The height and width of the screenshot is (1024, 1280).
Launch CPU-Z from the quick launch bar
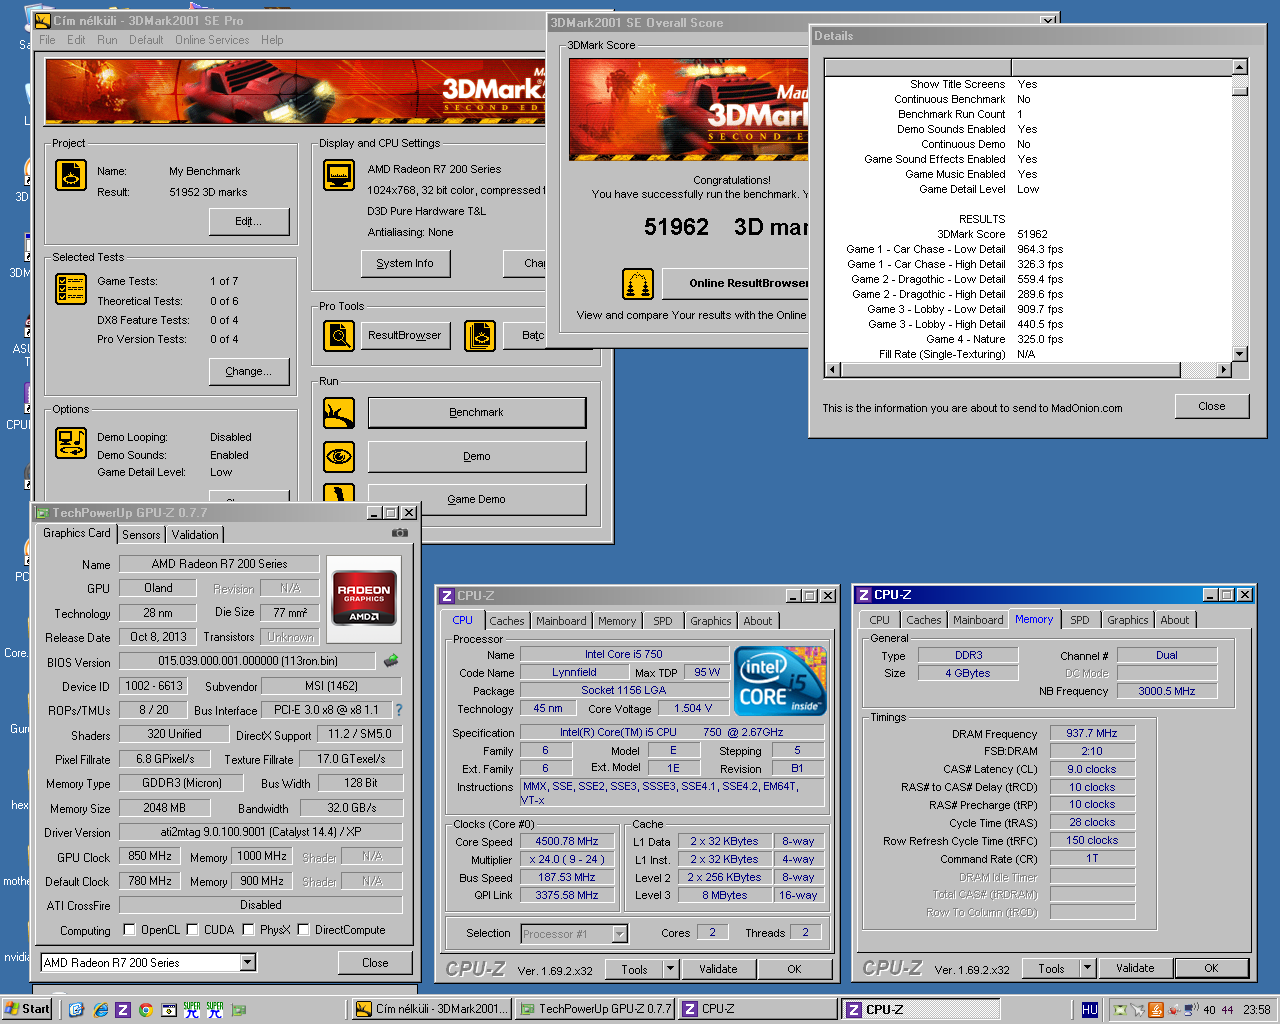(123, 1010)
